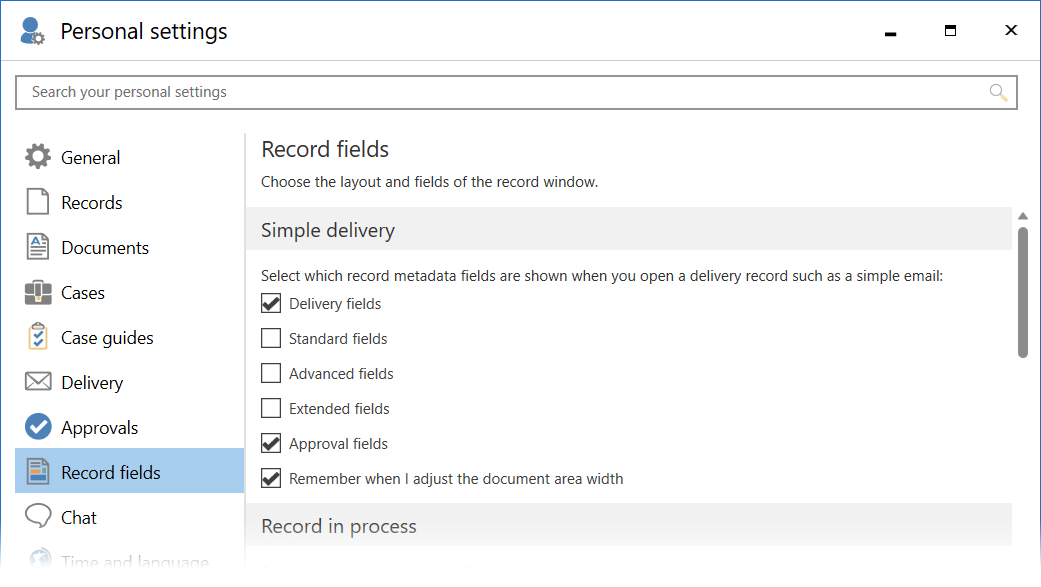Select Record fields in the sidebar
The width and height of the screenshot is (1041, 587).
(x=129, y=471)
